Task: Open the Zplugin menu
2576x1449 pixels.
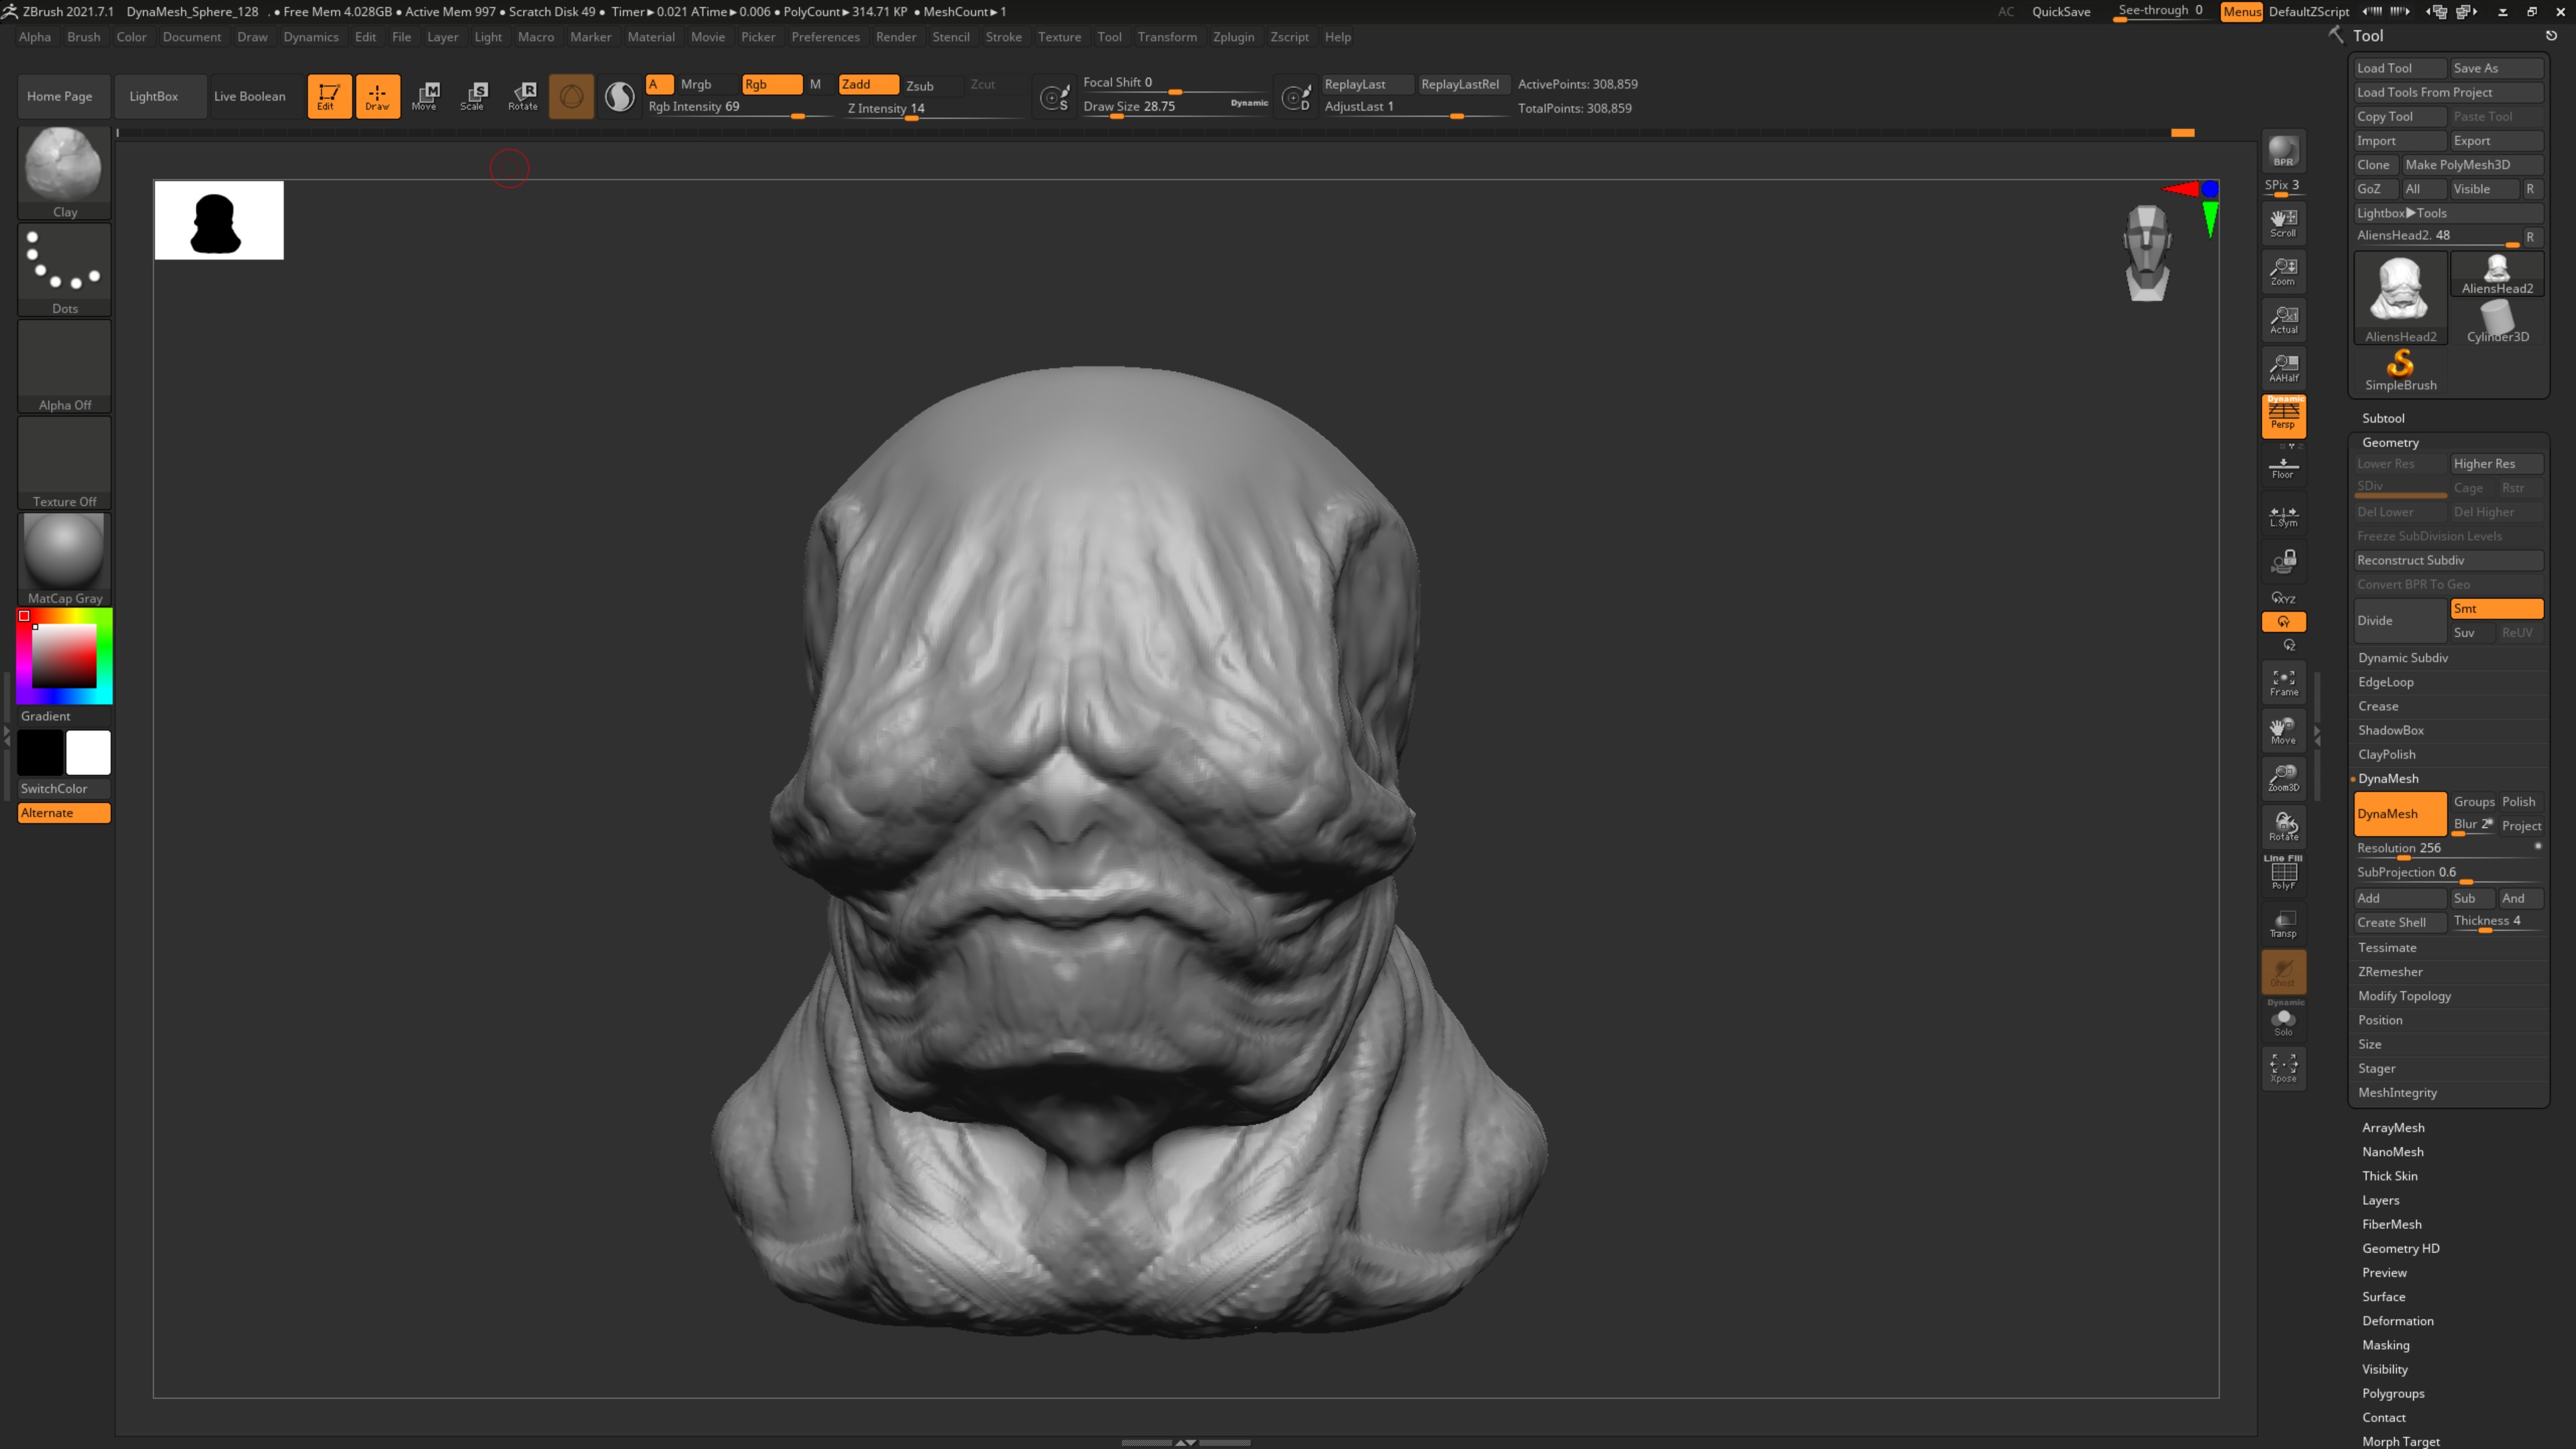Action: (1233, 37)
